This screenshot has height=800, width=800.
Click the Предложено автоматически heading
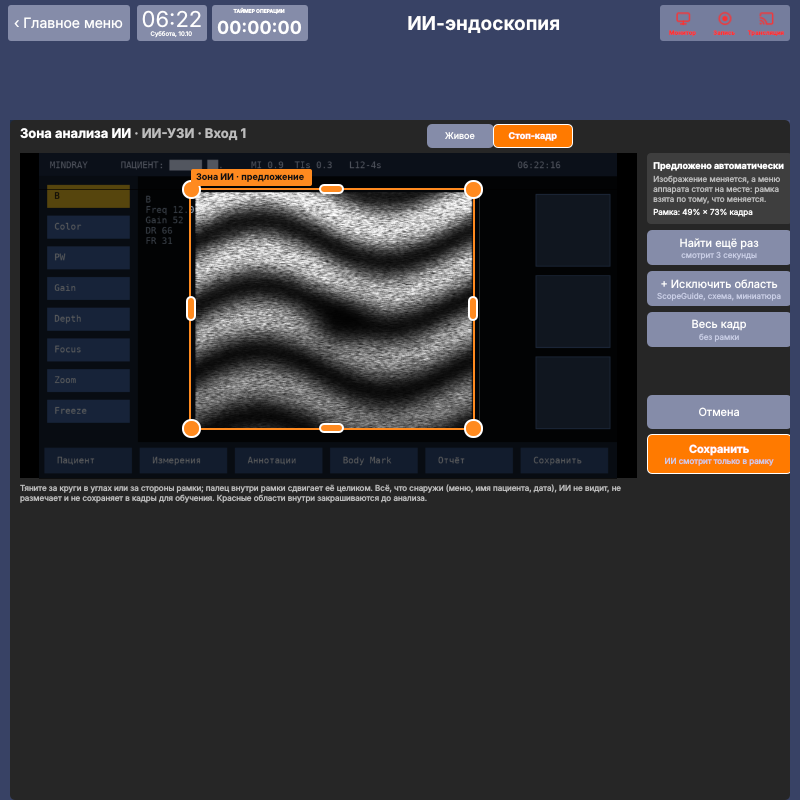click(718, 166)
